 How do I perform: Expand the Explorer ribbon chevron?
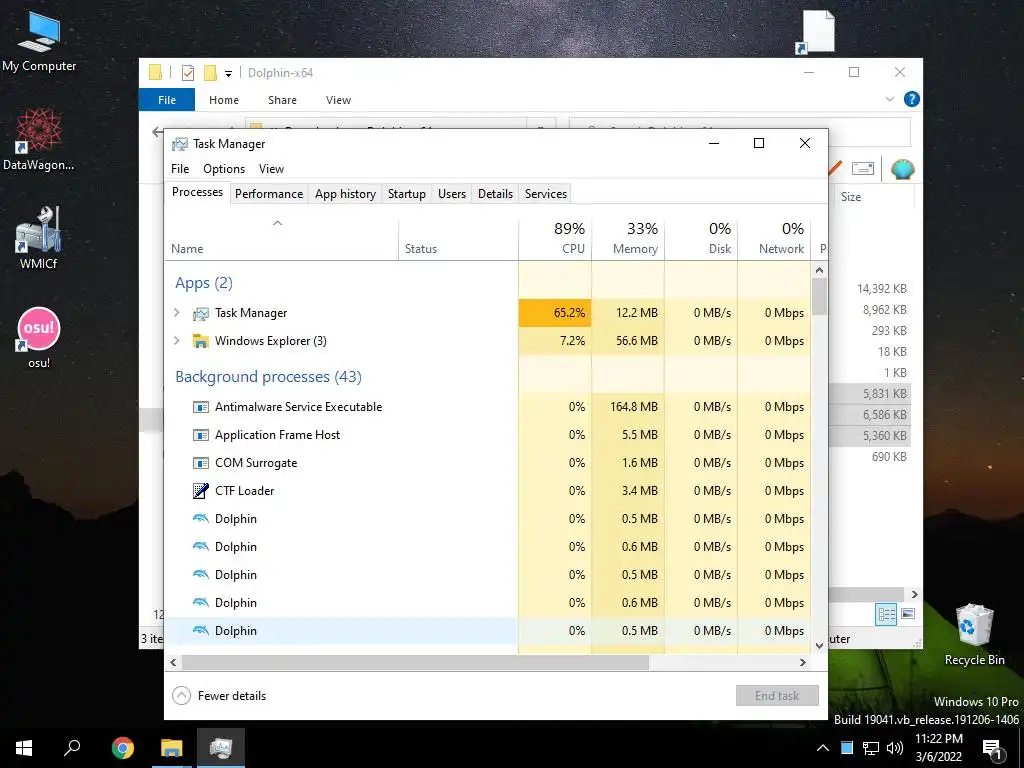889,99
